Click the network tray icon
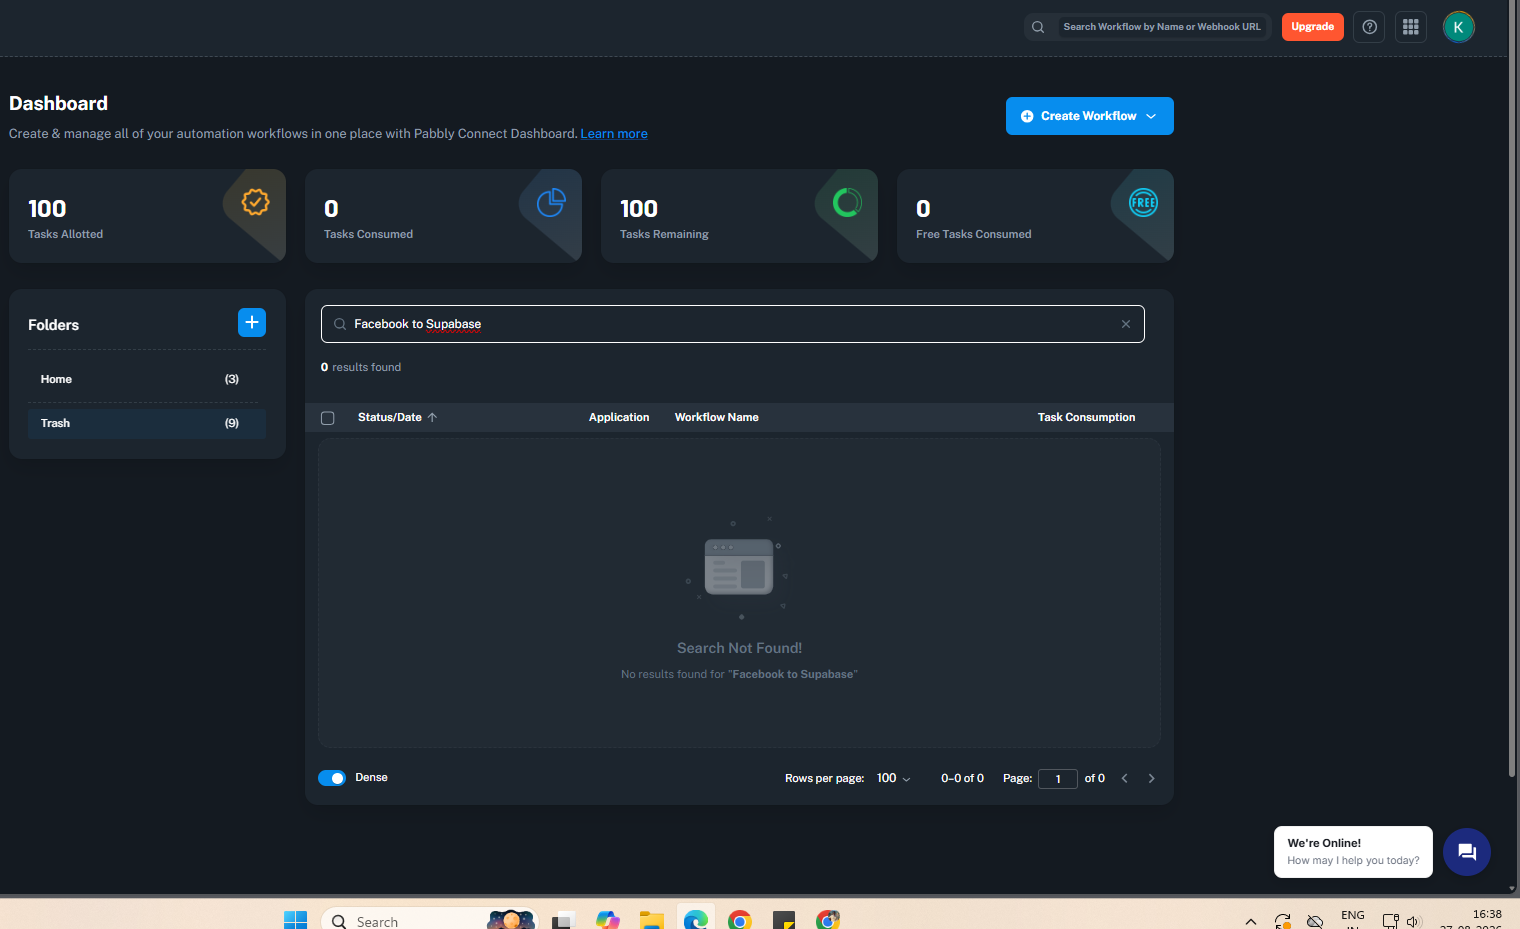The image size is (1520, 929). 1390,921
